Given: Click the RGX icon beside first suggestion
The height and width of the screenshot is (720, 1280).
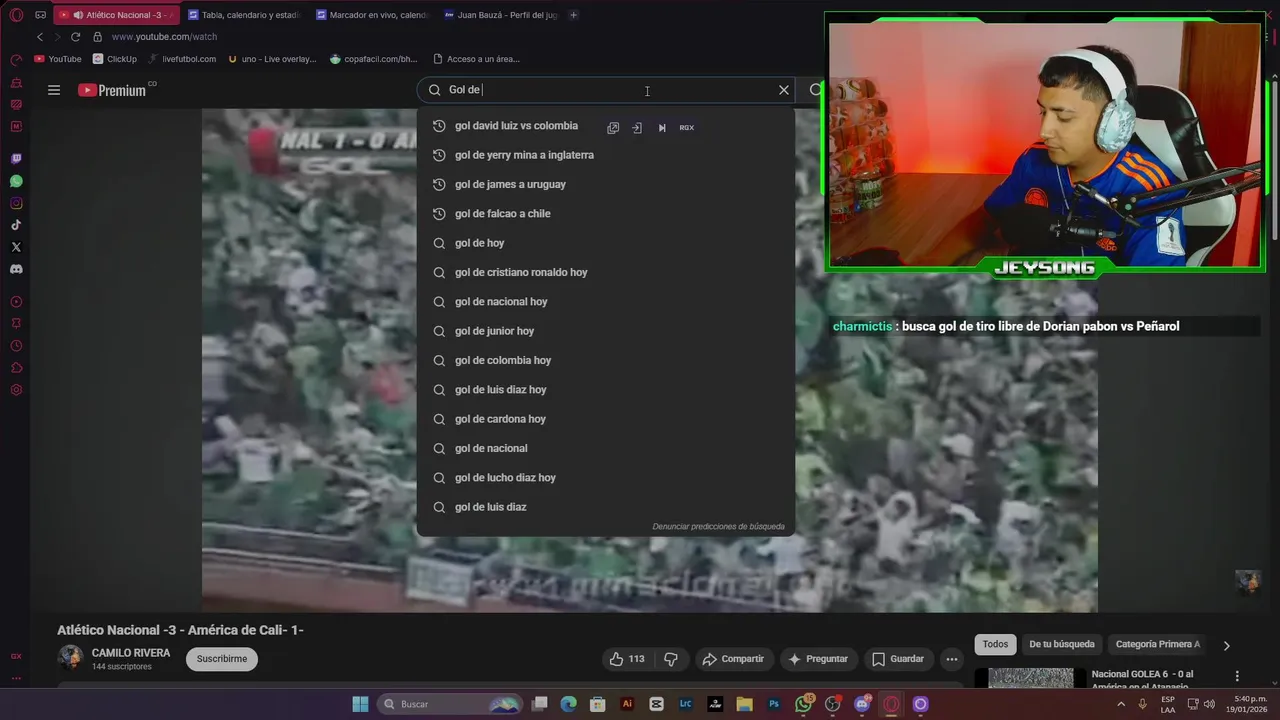Looking at the screenshot, I should [x=687, y=128].
